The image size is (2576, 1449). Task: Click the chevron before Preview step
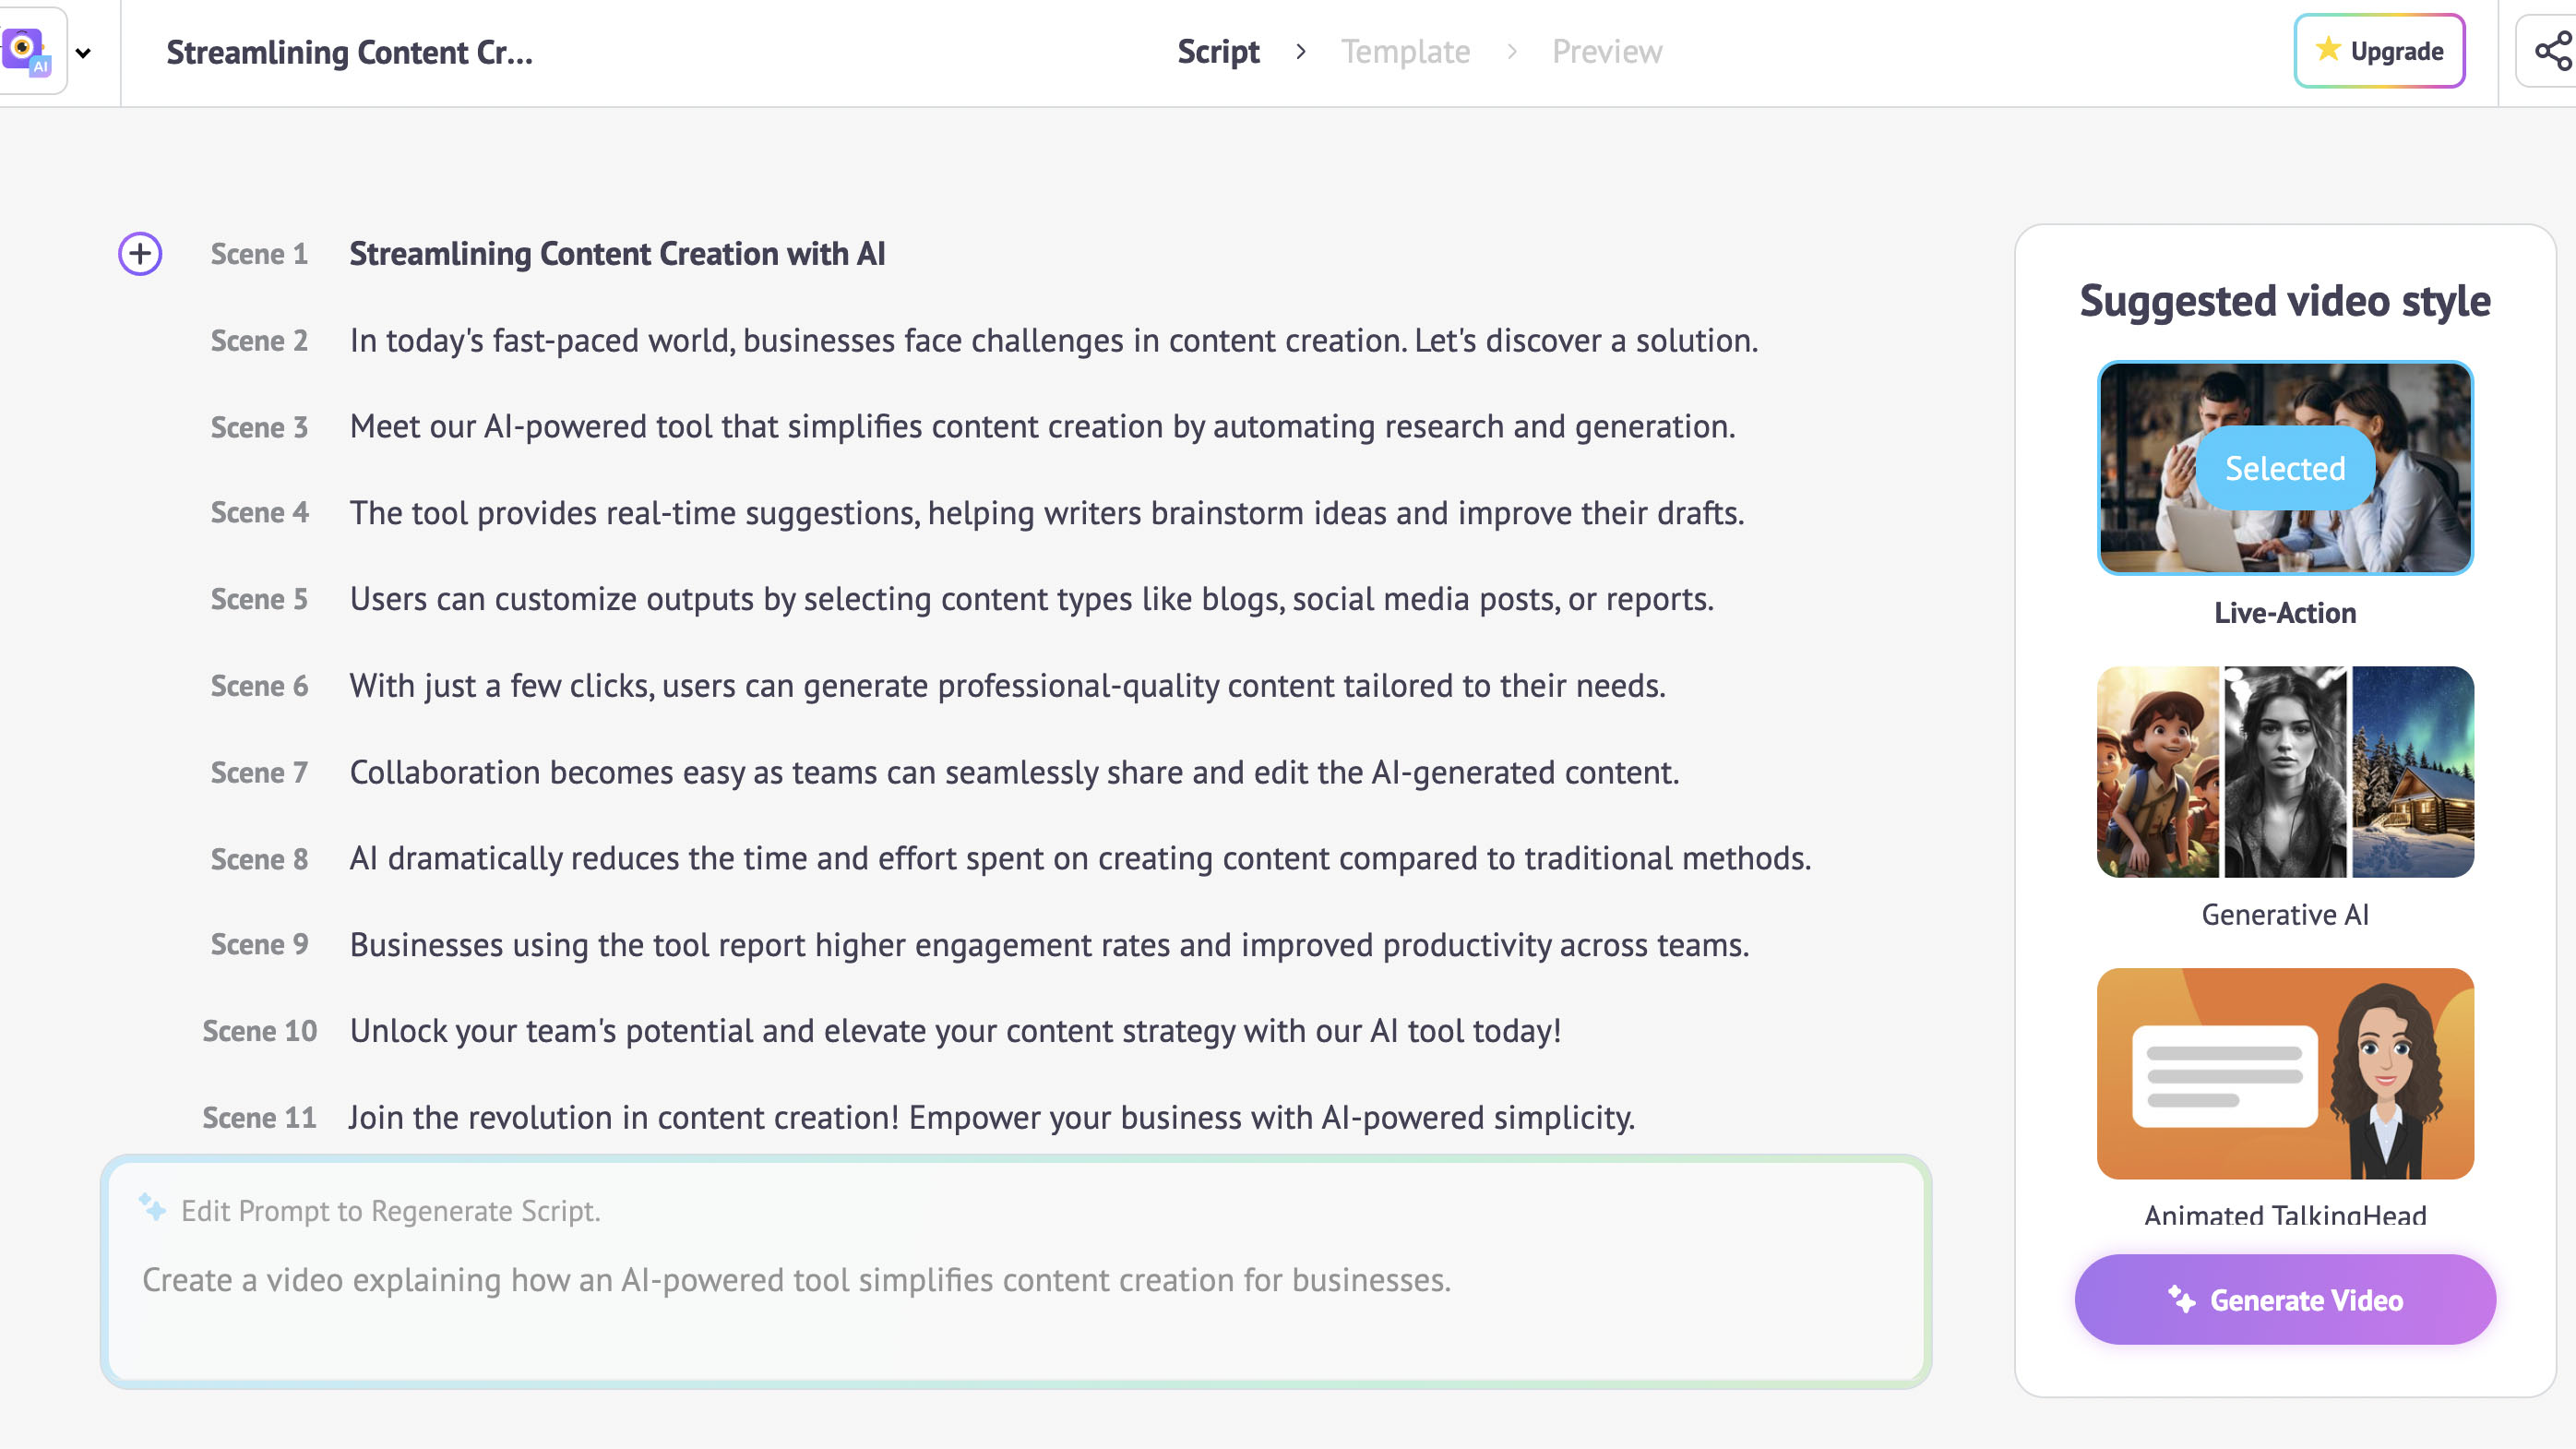[1512, 51]
